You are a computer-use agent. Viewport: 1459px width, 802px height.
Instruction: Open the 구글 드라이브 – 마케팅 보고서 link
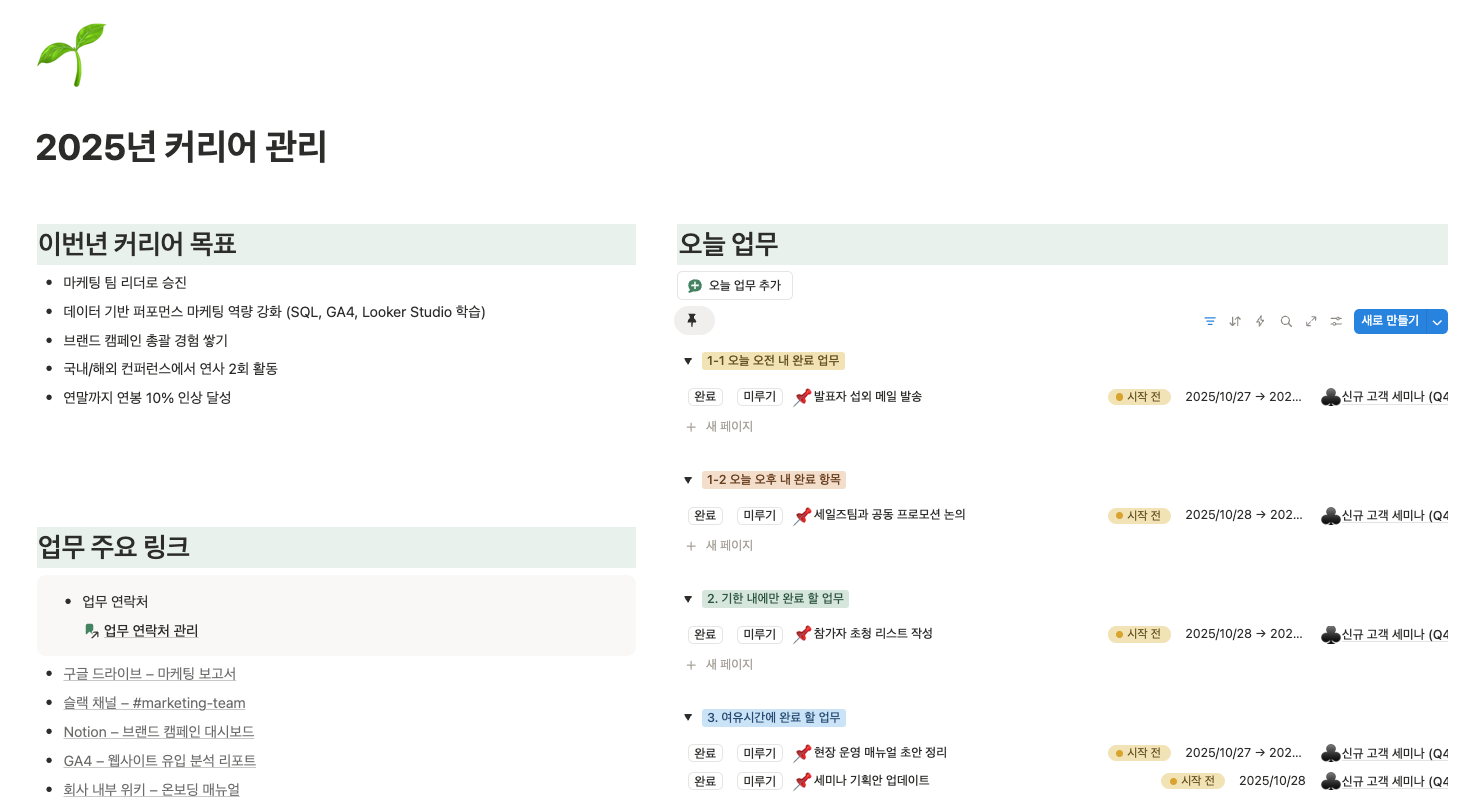150,674
